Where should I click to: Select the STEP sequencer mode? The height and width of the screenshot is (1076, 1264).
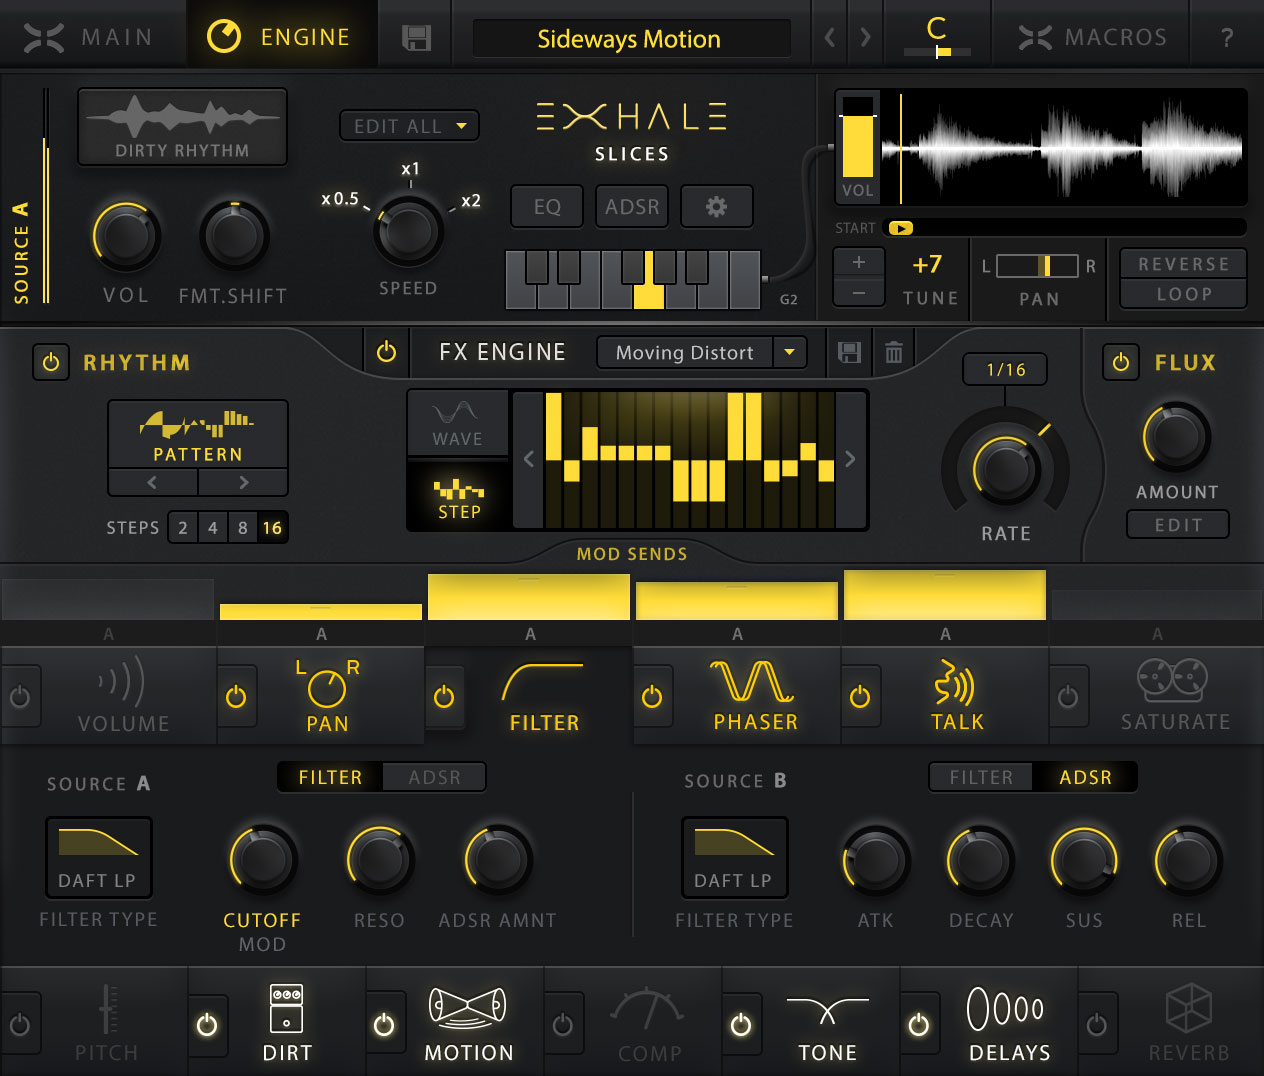pyautogui.click(x=457, y=497)
